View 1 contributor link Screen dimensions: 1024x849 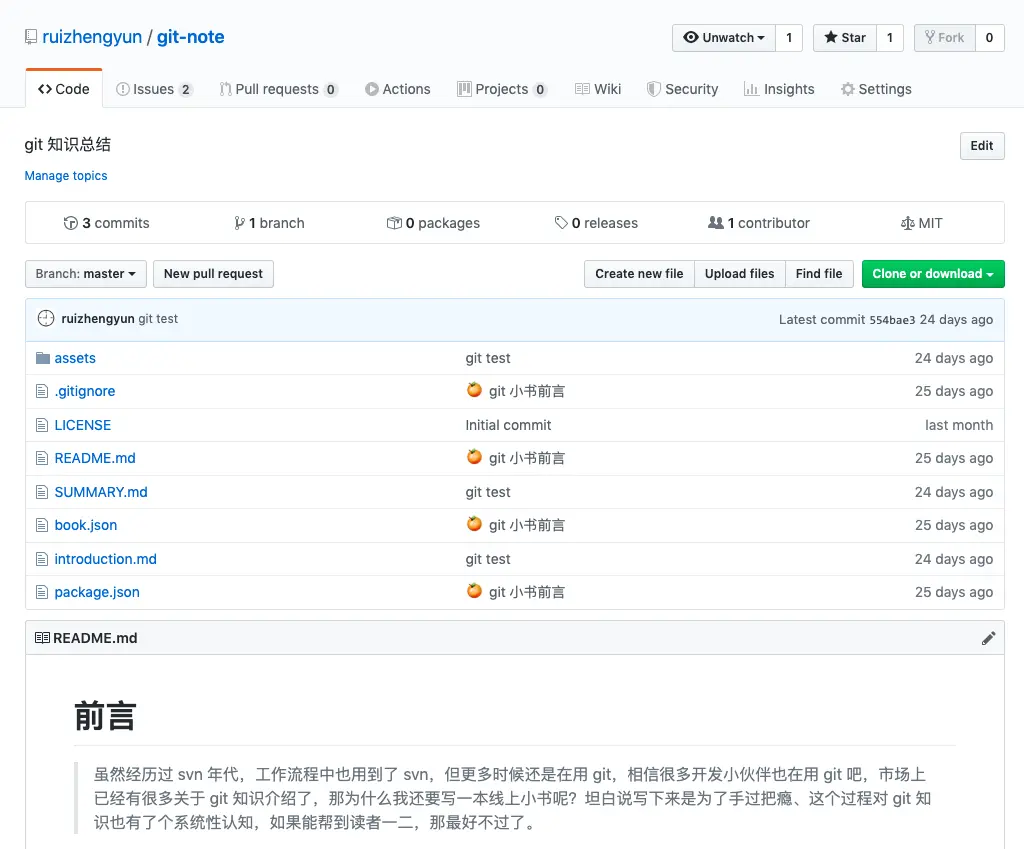[x=759, y=223]
